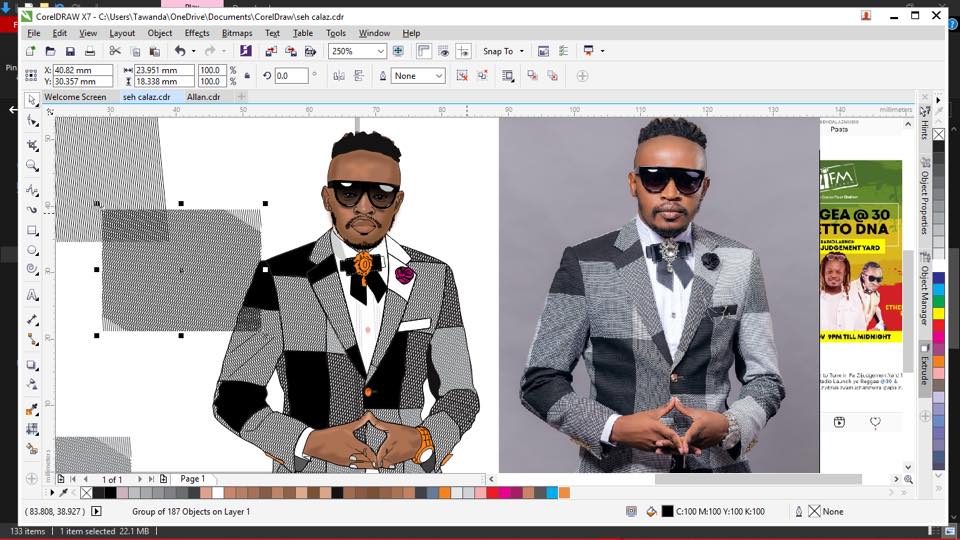
Task: Click the Publish to PDF icon
Action: [x=310, y=51]
